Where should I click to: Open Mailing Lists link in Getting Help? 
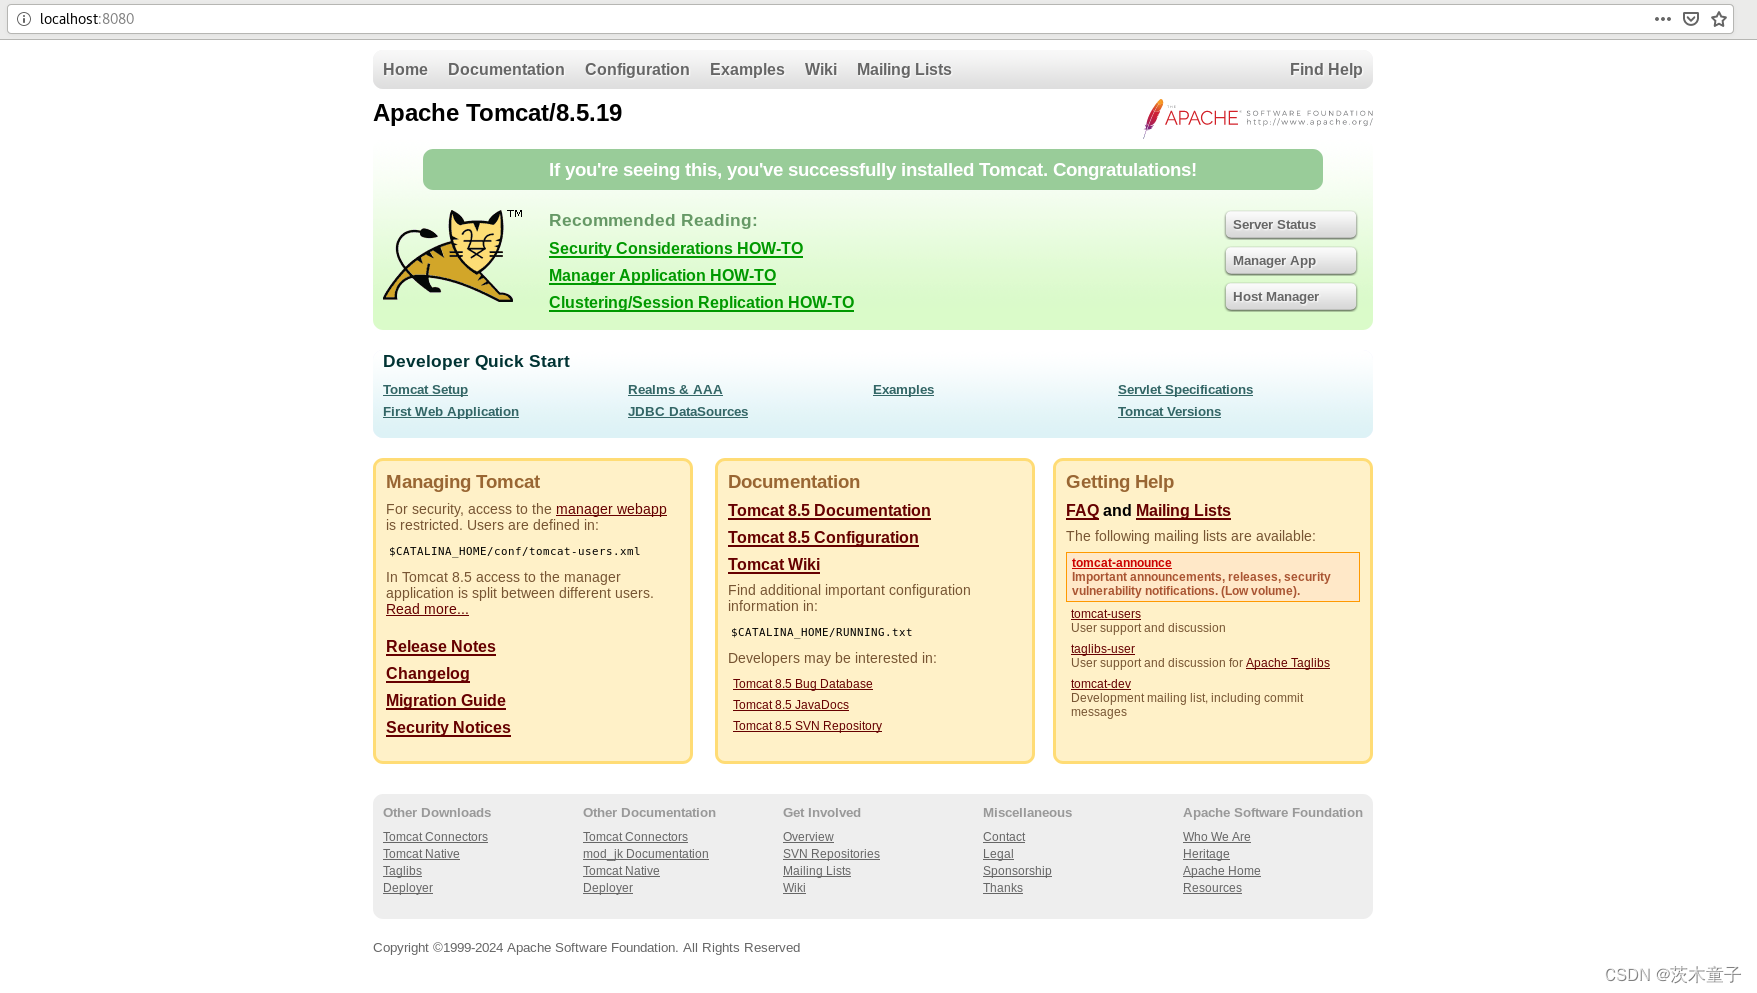click(1183, 511)
